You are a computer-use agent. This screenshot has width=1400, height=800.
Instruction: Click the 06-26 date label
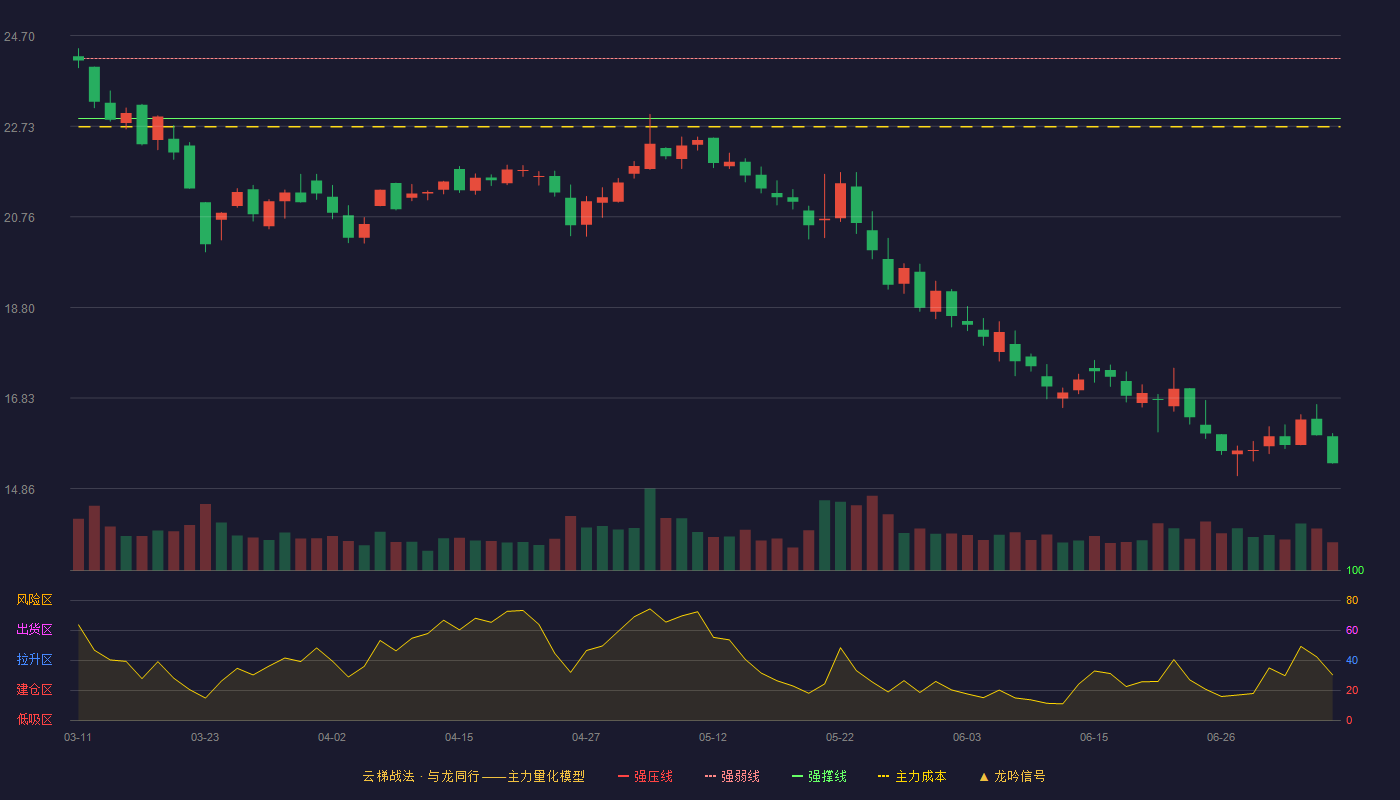click(1221, 737)
